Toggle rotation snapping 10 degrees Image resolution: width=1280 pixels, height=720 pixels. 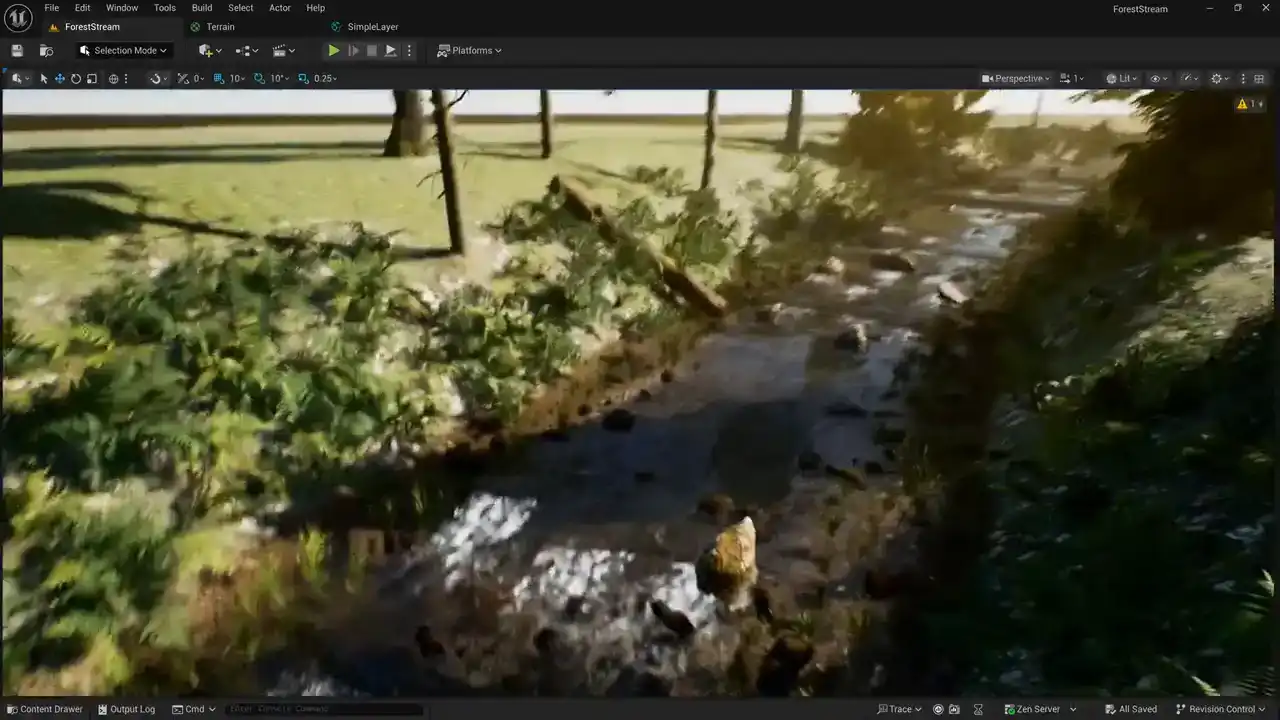click(x=271, y=79)
